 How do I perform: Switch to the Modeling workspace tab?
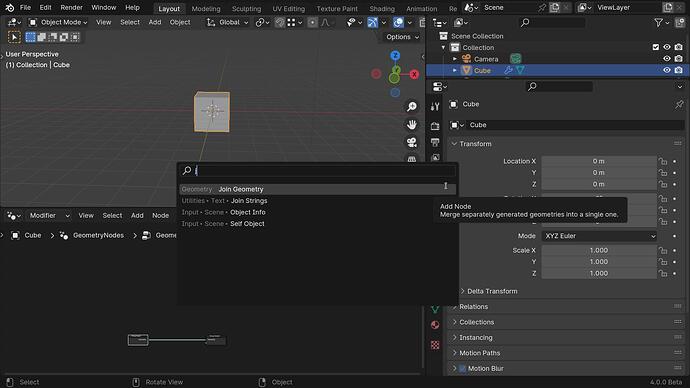tap(206, 8)
